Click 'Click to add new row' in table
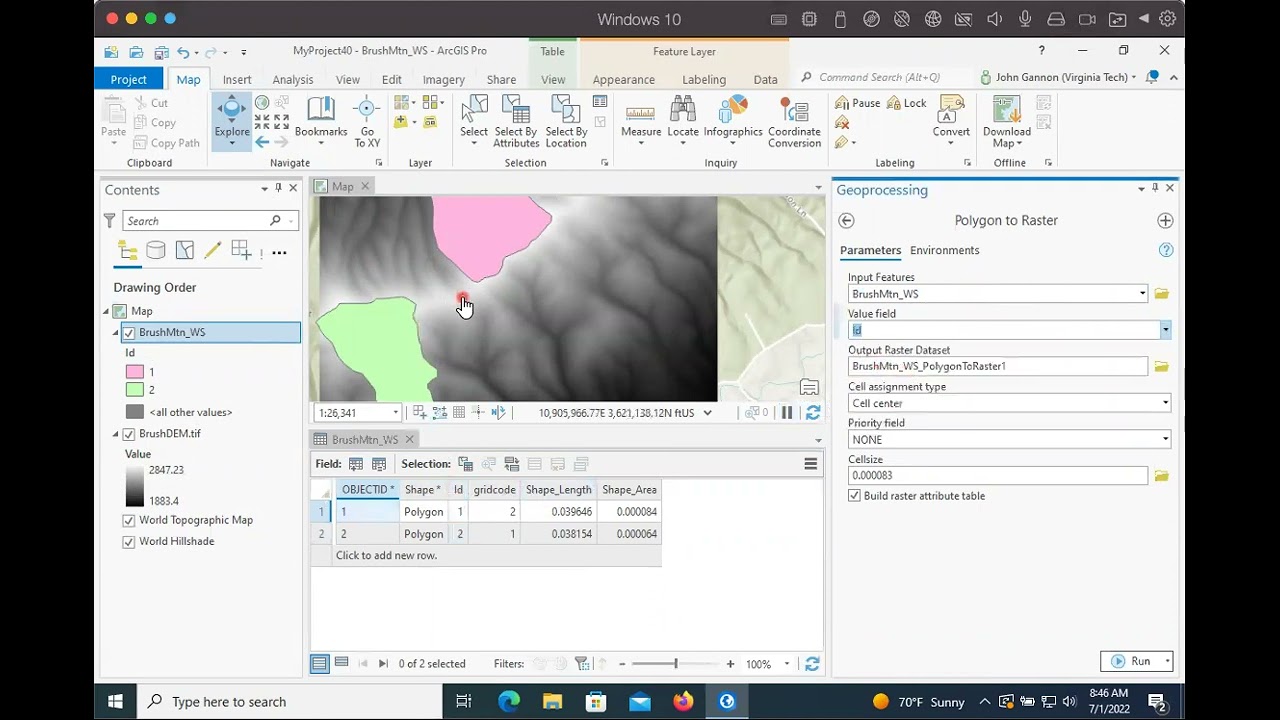The width and height of the screenshot is (1280, 720). [386, 556]
